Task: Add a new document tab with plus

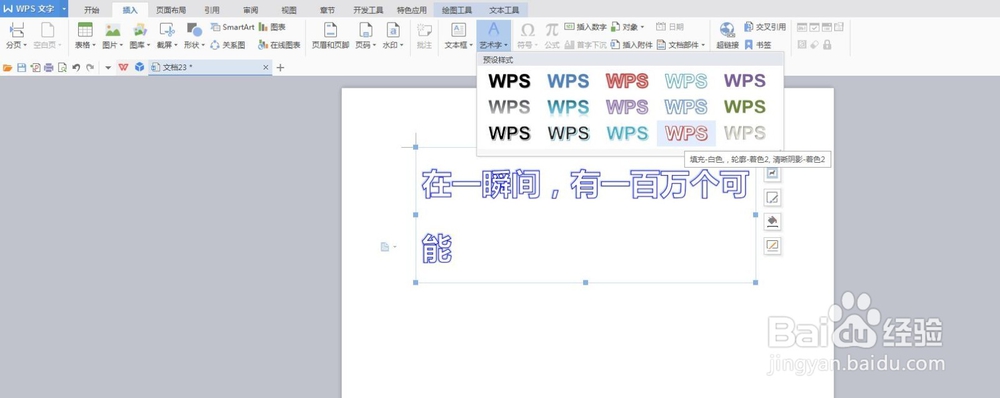Action: pyautogui.click(x=280, y=68)
